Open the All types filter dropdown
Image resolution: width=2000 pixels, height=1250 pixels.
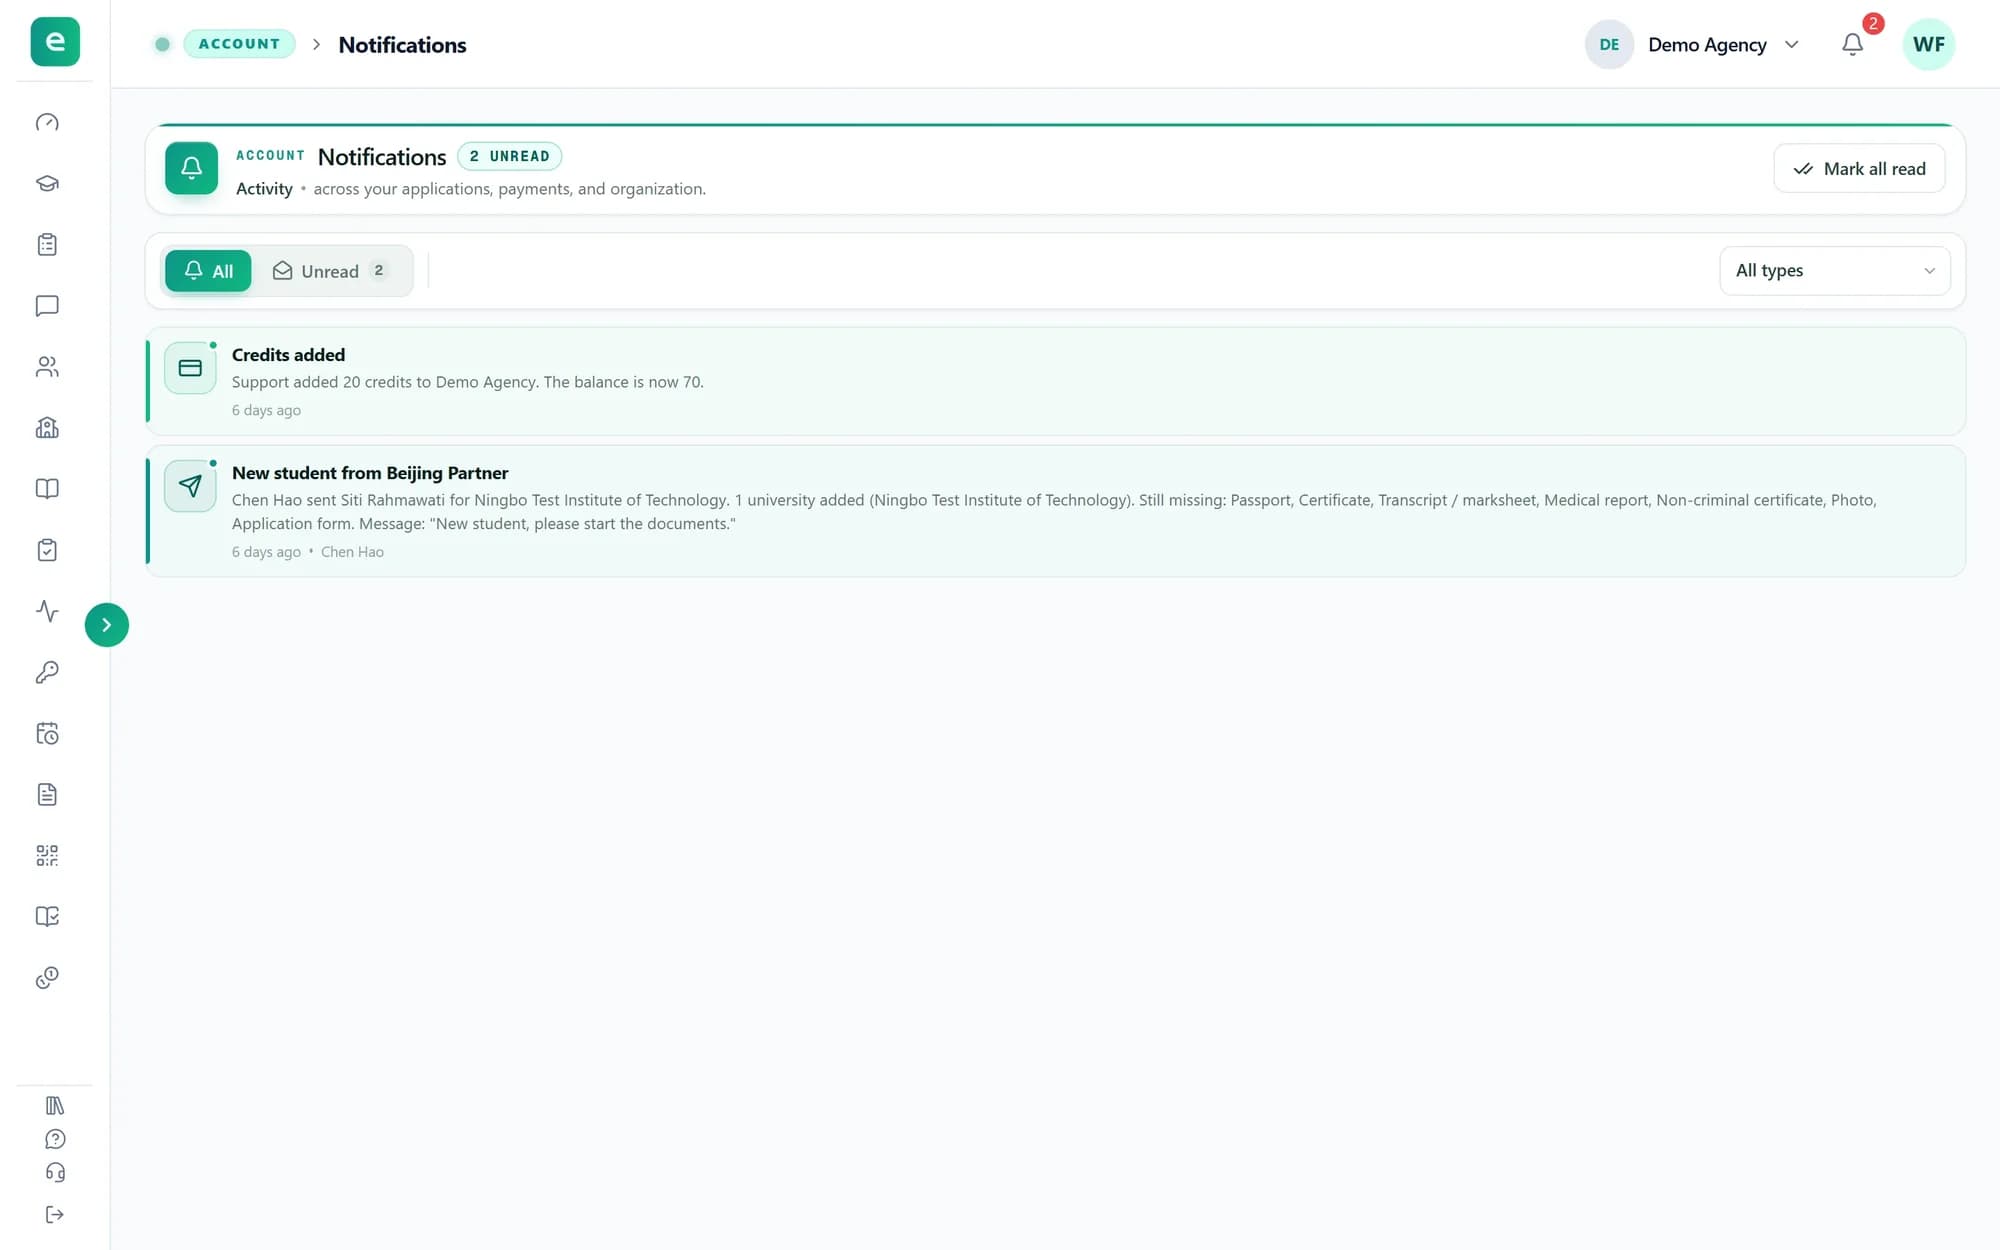pos(1835,271)
